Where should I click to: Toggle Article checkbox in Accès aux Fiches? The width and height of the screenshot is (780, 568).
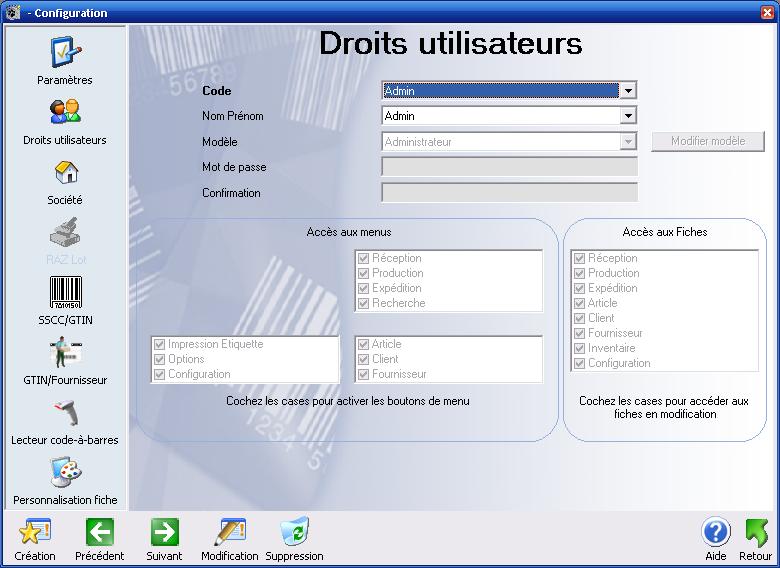579,303
